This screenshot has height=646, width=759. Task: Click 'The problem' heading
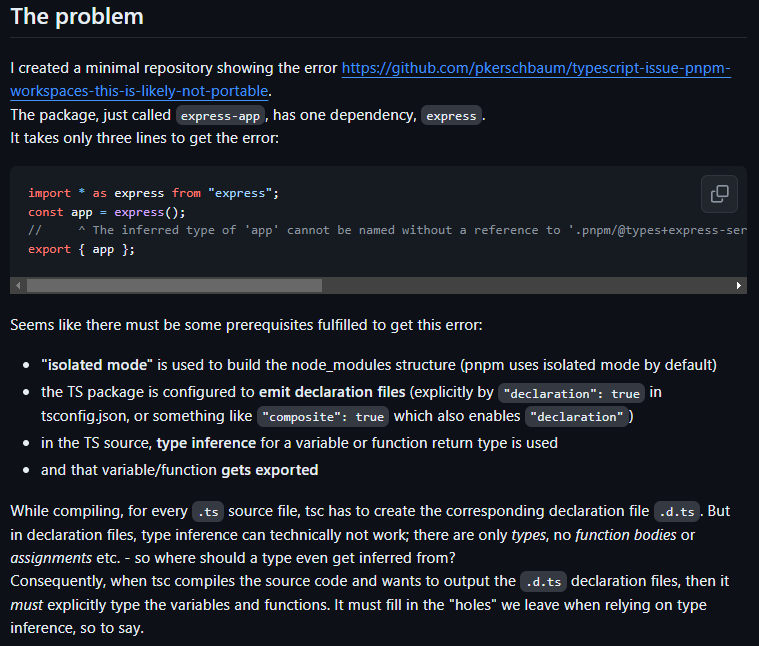pos(77,17)
